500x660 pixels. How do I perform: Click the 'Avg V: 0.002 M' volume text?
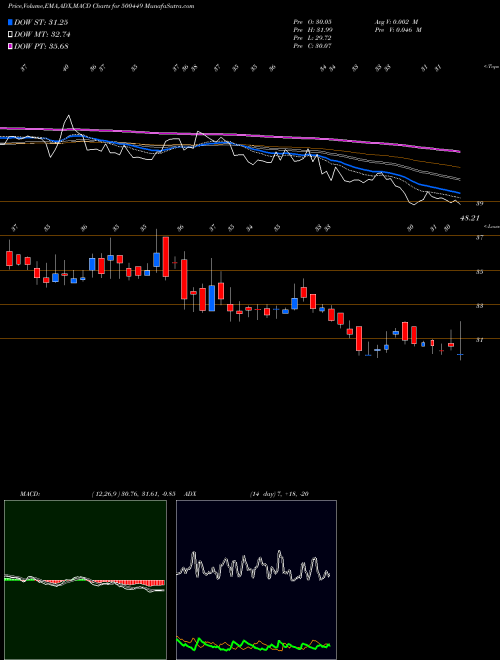click(396, 22)
